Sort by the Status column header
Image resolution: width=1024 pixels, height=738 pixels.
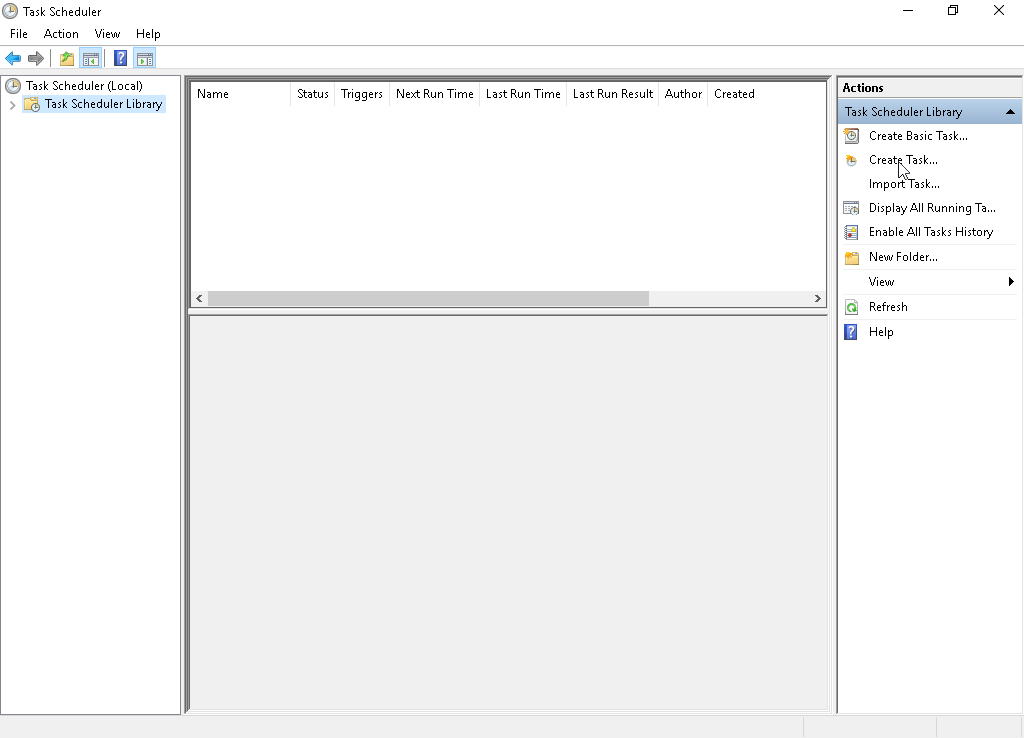(x=312, y=94)
